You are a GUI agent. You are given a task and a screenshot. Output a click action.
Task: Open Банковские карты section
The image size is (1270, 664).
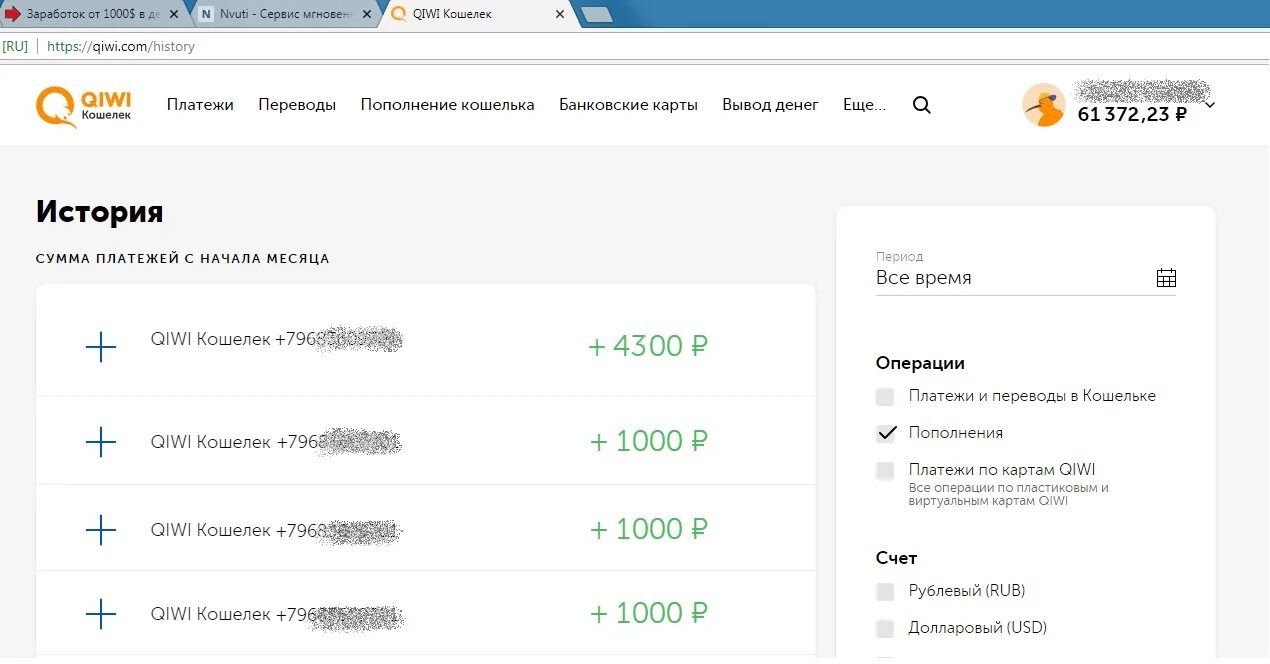(x=628, y=105)
